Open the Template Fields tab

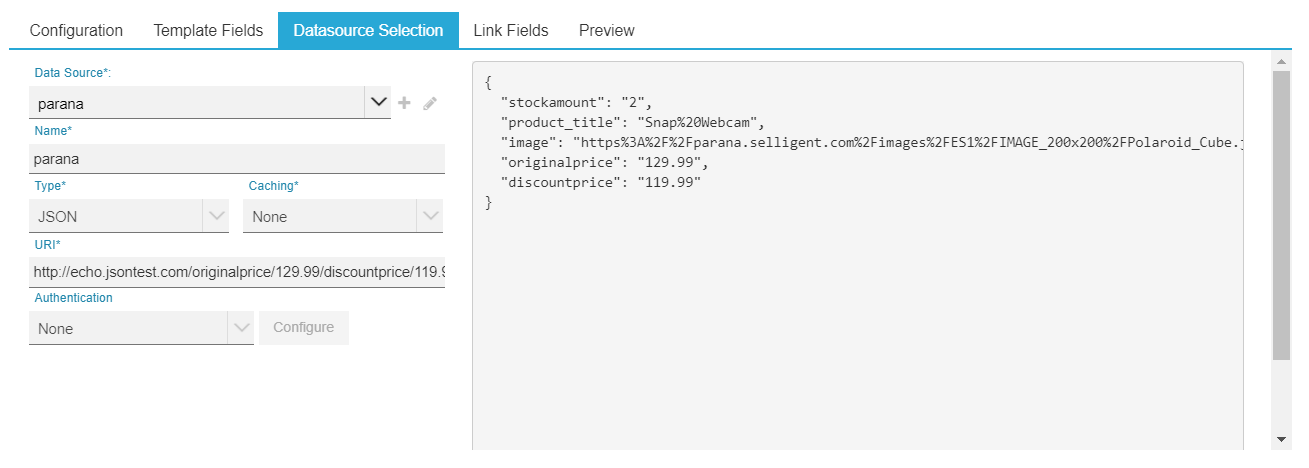[x=208, y=30]
